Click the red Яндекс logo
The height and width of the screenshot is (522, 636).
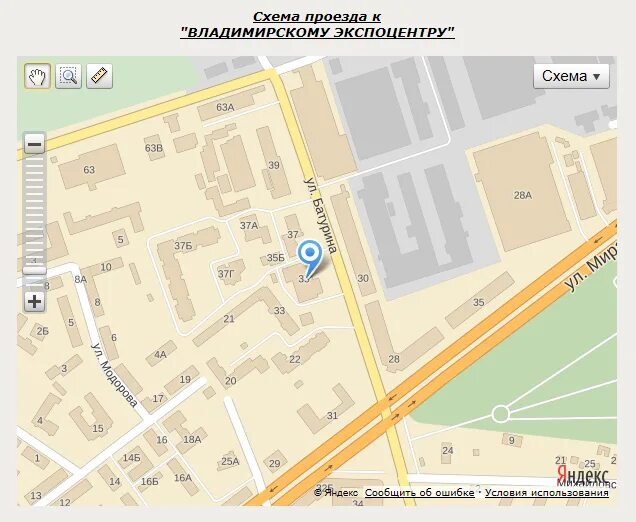[x=582, y=475]
